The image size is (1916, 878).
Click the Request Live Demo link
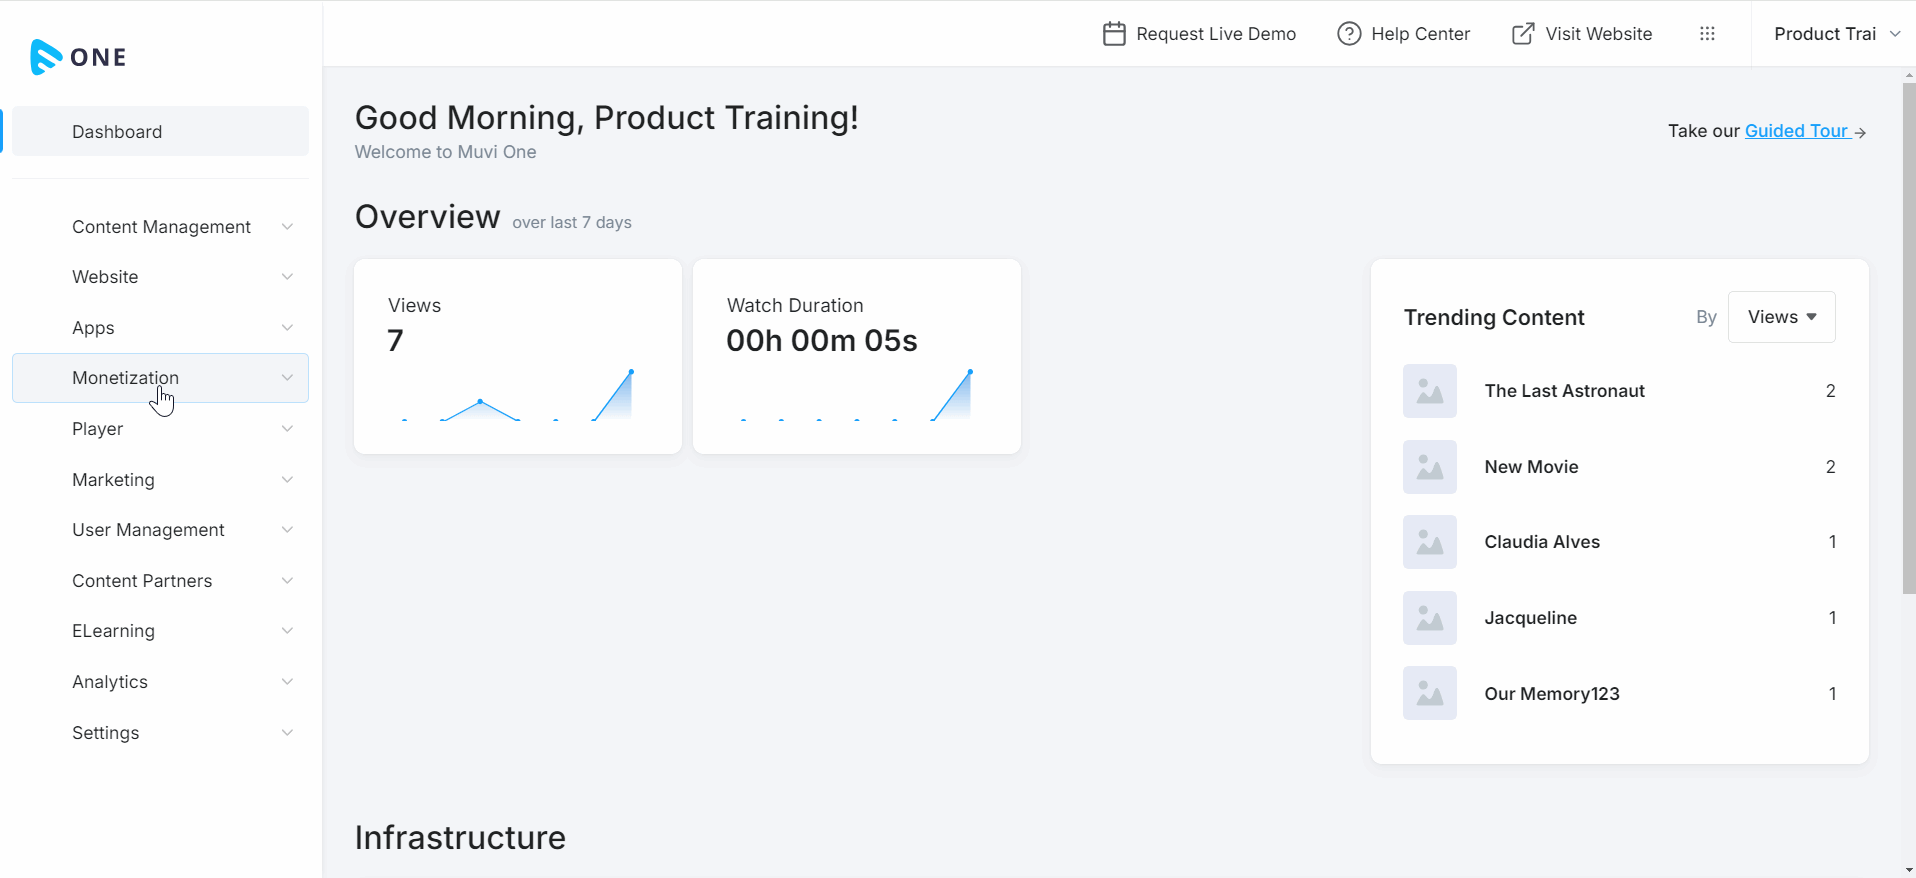1215,34
